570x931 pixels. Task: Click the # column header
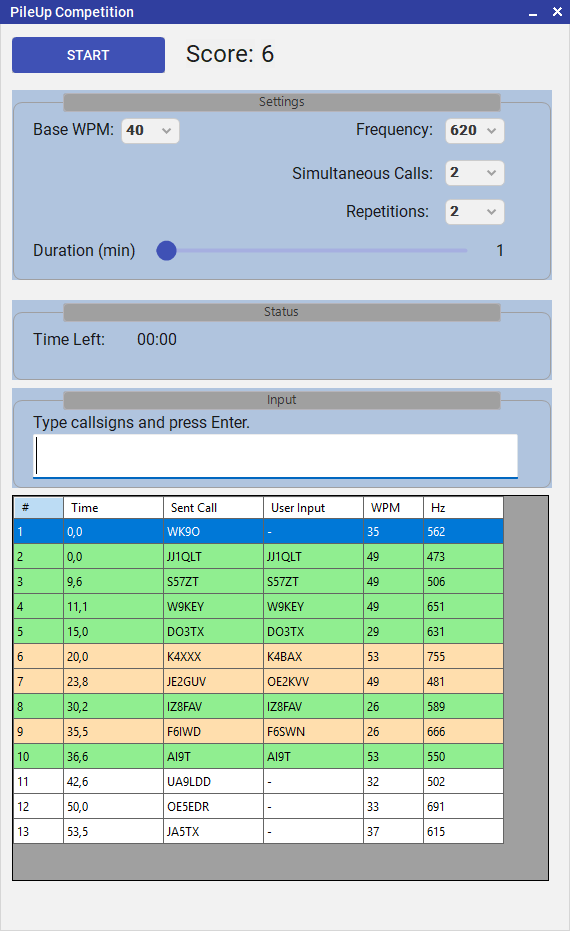[x=39, y=508]
